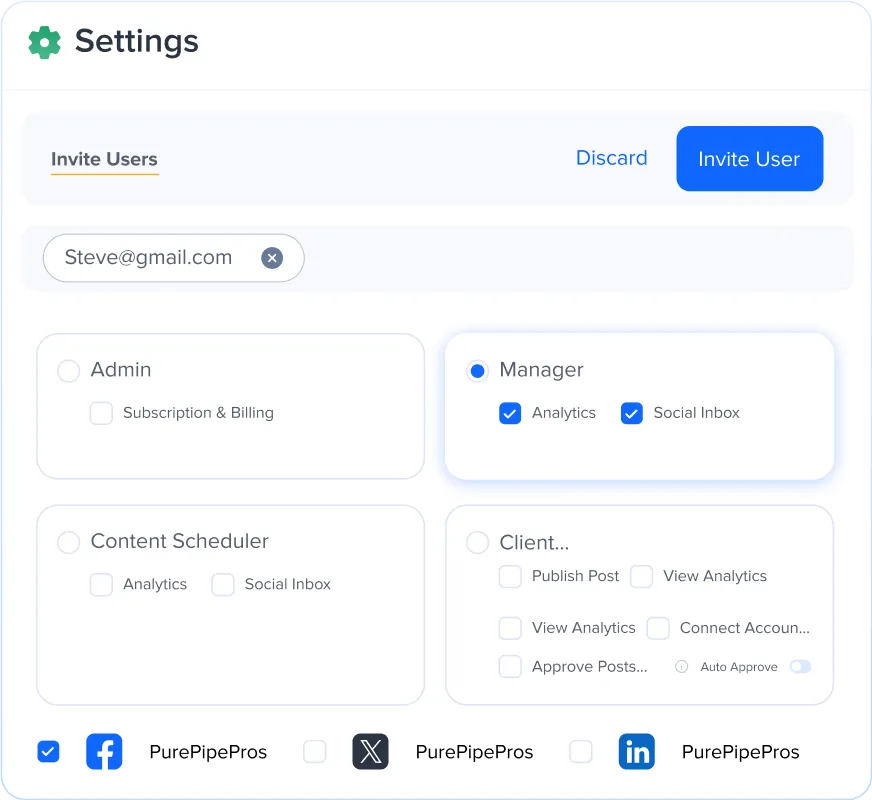The height and width of the screenshot is (800, 872).
Task: Click the Facebook PurePipePros icon
Action: pos(104,752)
